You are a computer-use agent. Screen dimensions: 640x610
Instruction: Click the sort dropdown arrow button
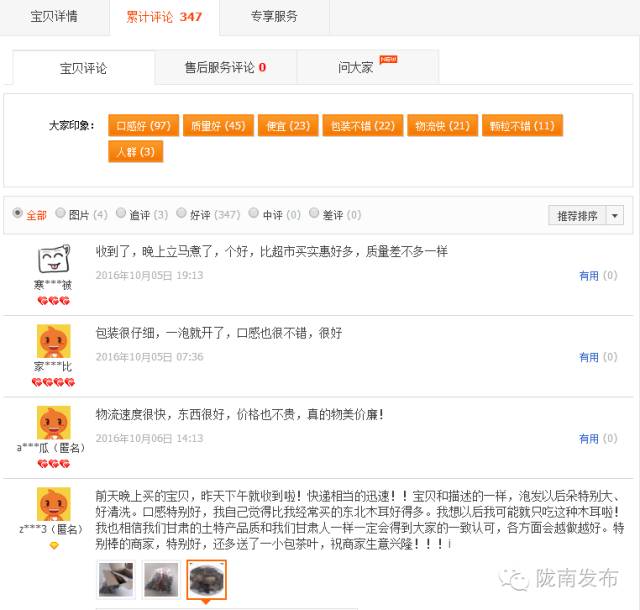click(x=614, y=216)
